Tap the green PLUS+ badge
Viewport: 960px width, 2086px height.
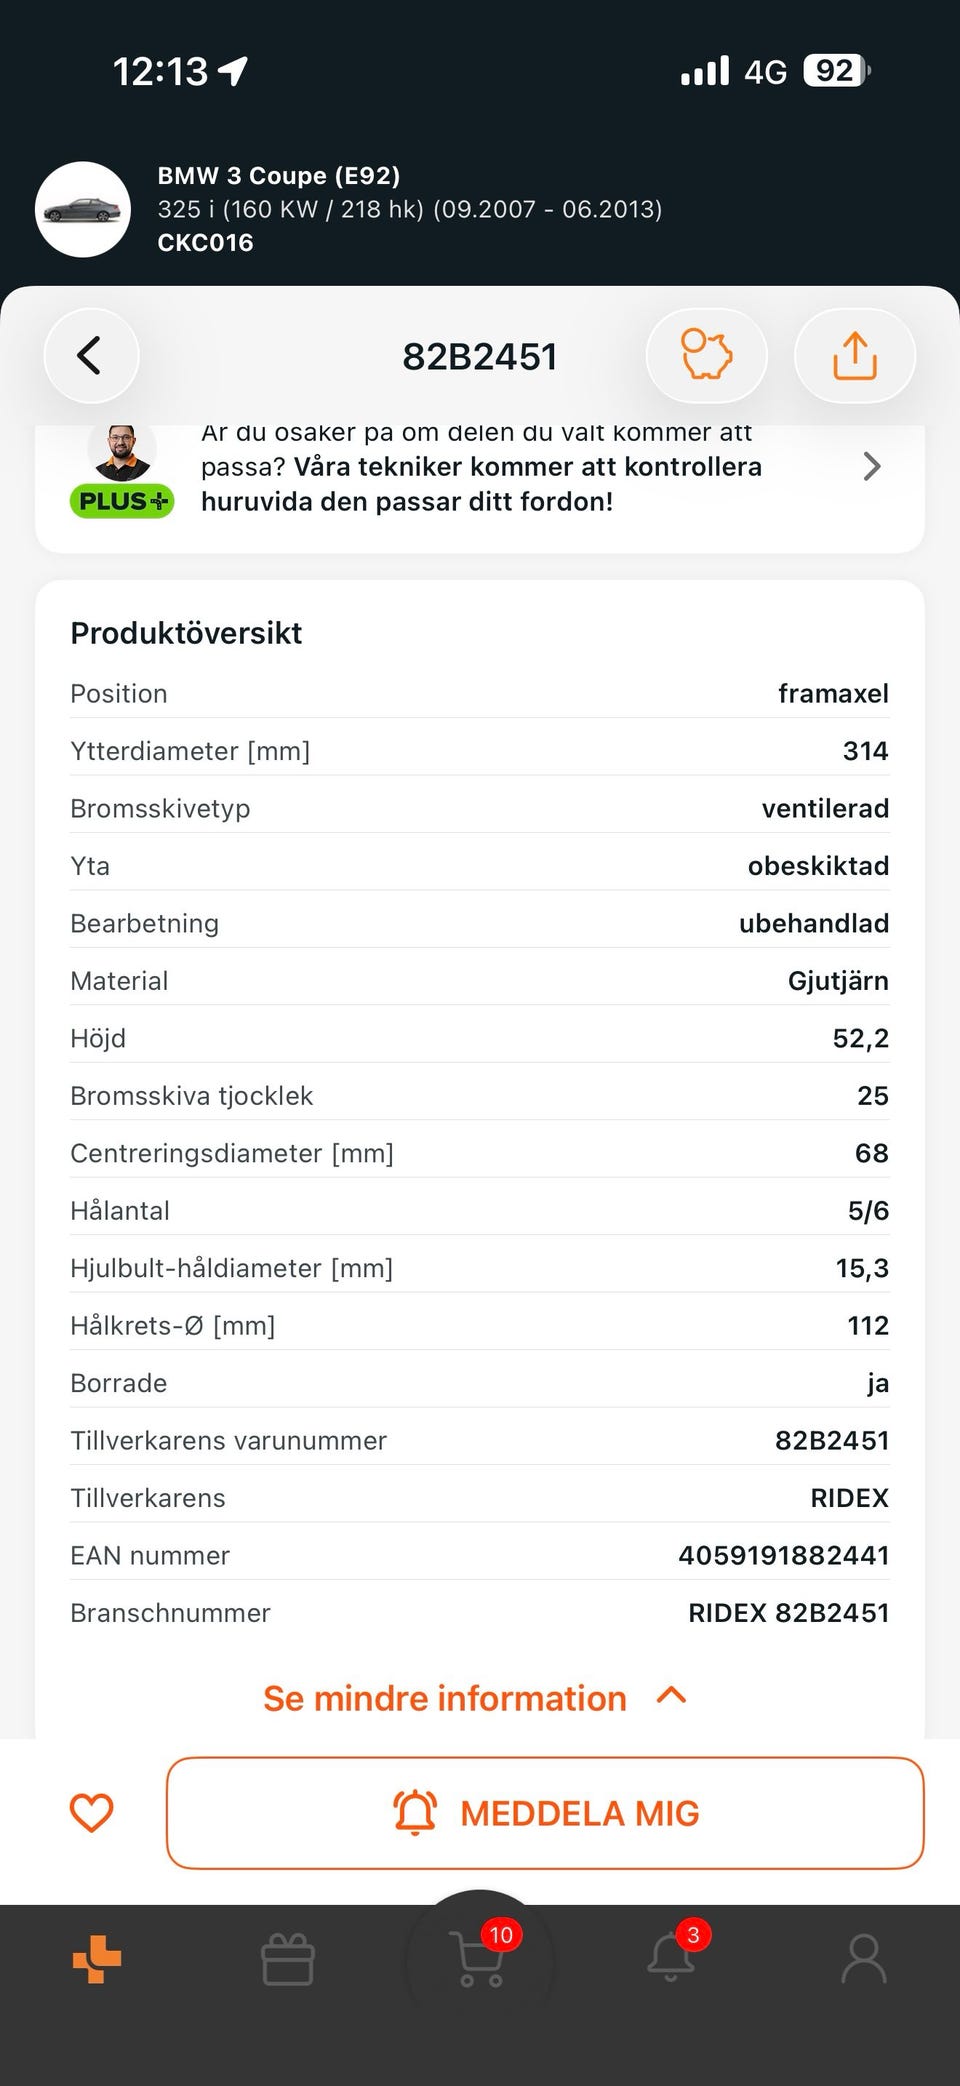[x=122, y=501]
